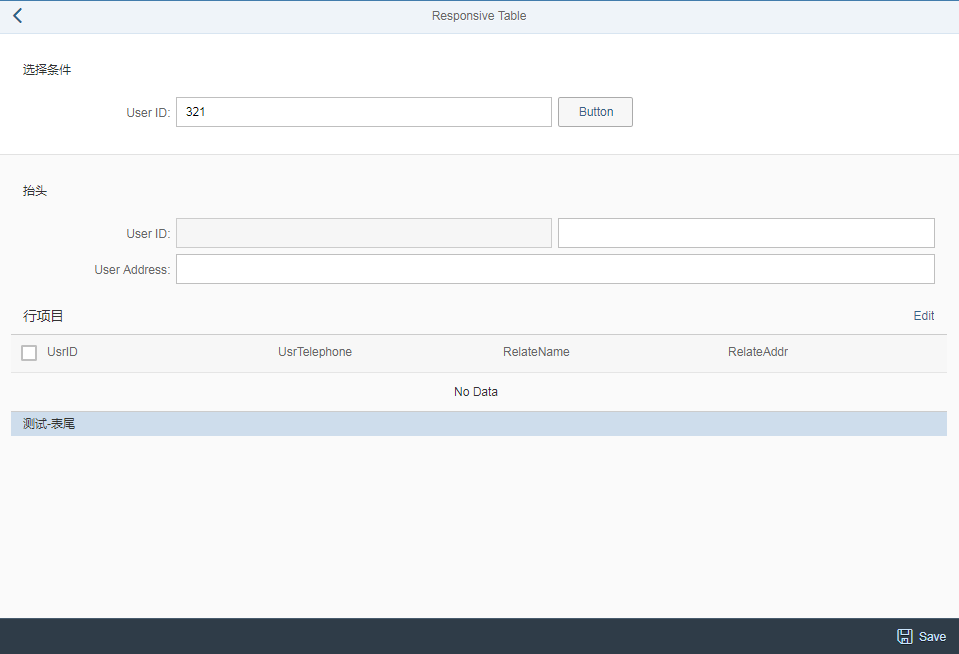959x654 pixels.
Task: Click the 抬头 section title
Action: click(35, 191)
